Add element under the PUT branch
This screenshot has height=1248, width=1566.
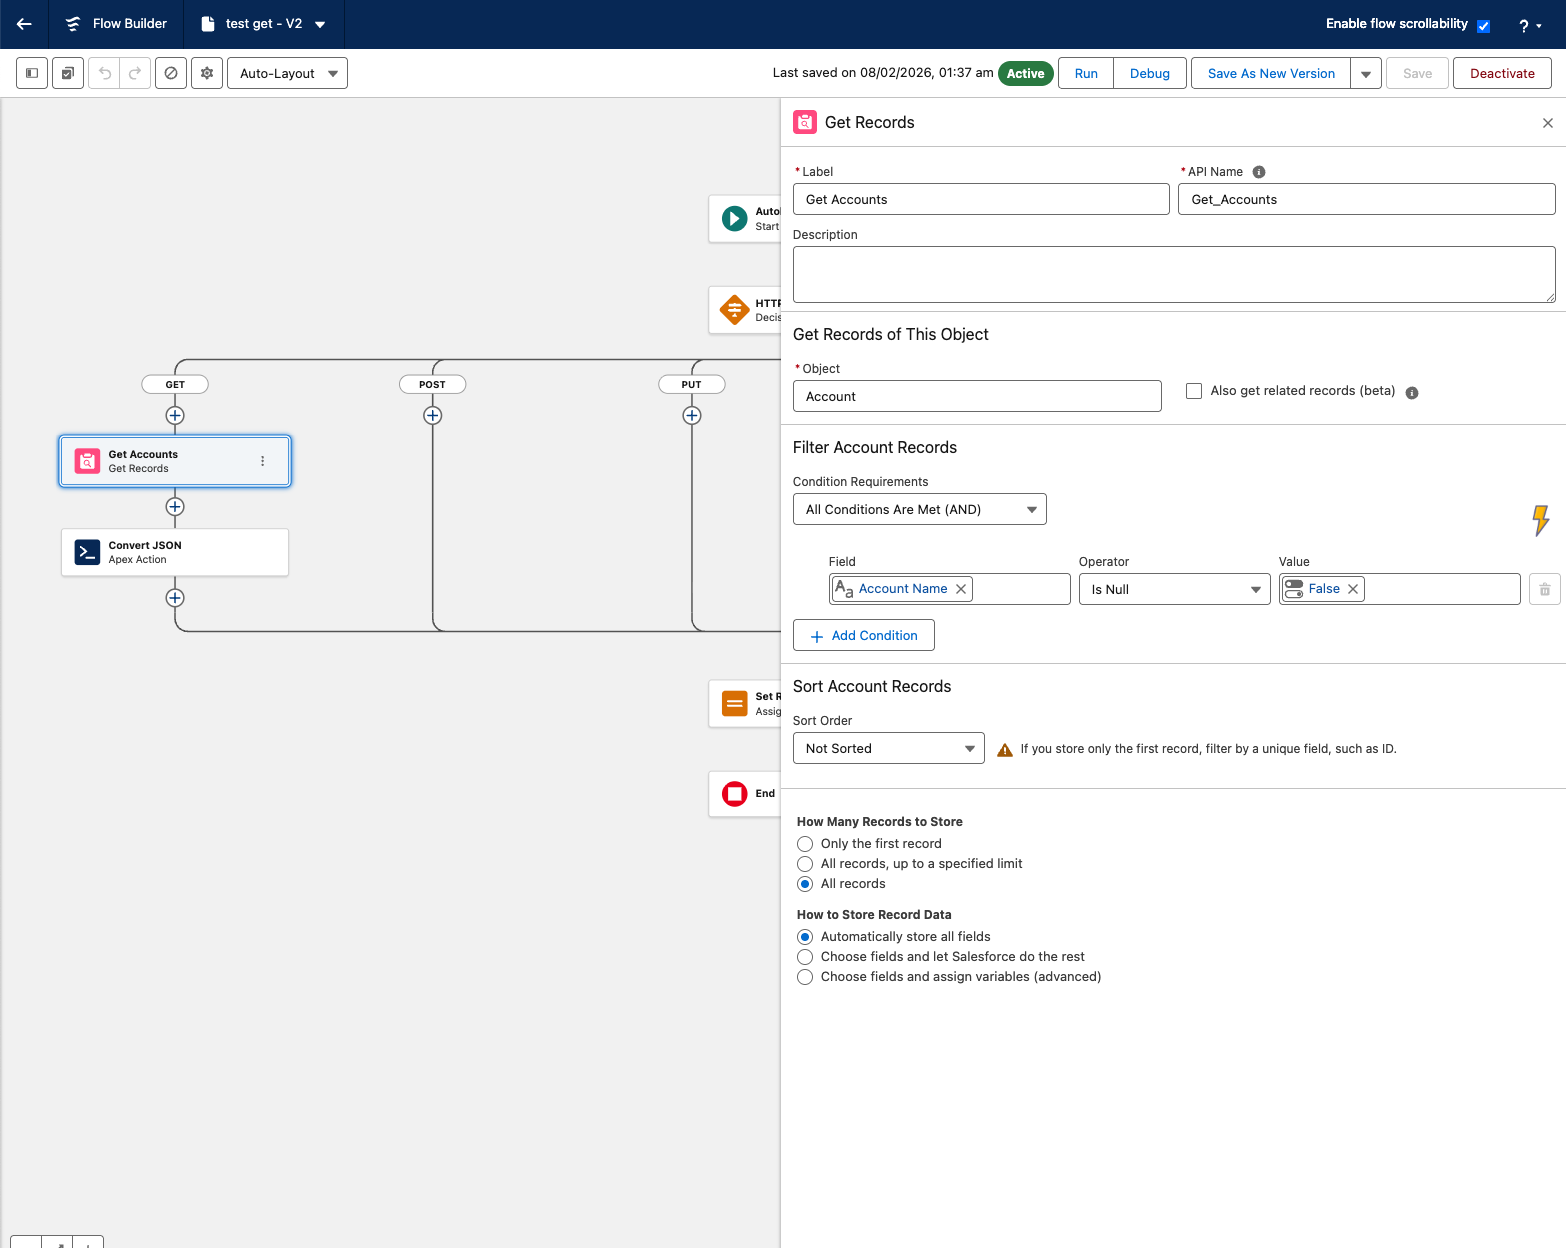pos(692,415)
